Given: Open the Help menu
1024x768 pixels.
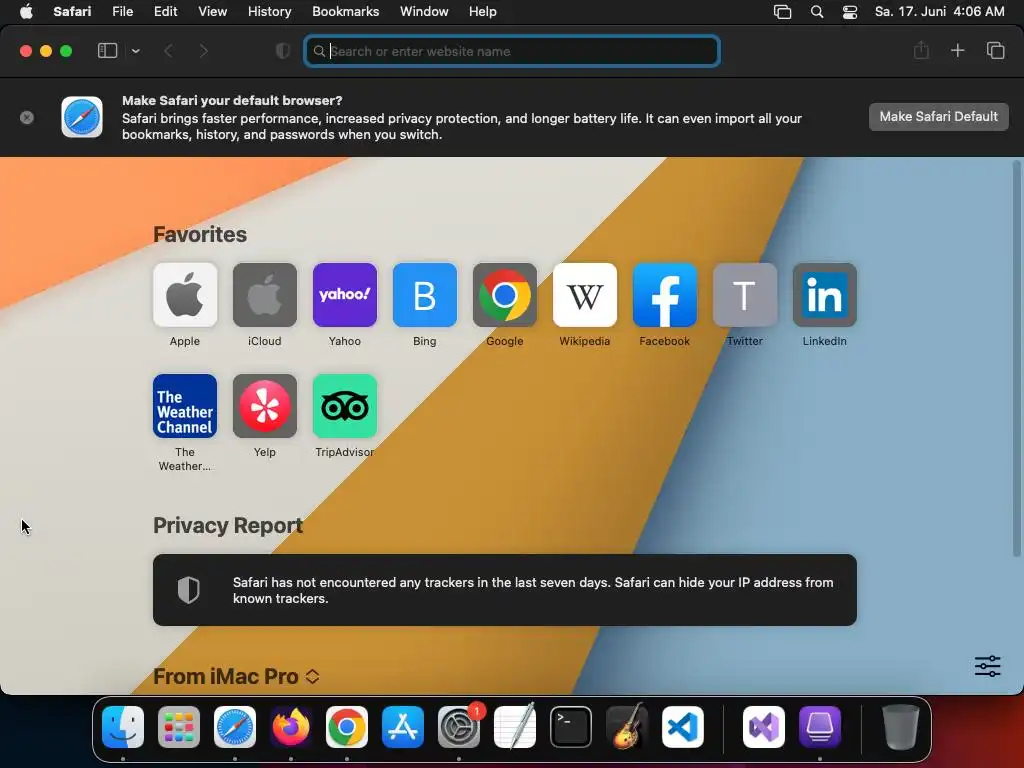Looking at the screenshot, I should click(483, 12).
